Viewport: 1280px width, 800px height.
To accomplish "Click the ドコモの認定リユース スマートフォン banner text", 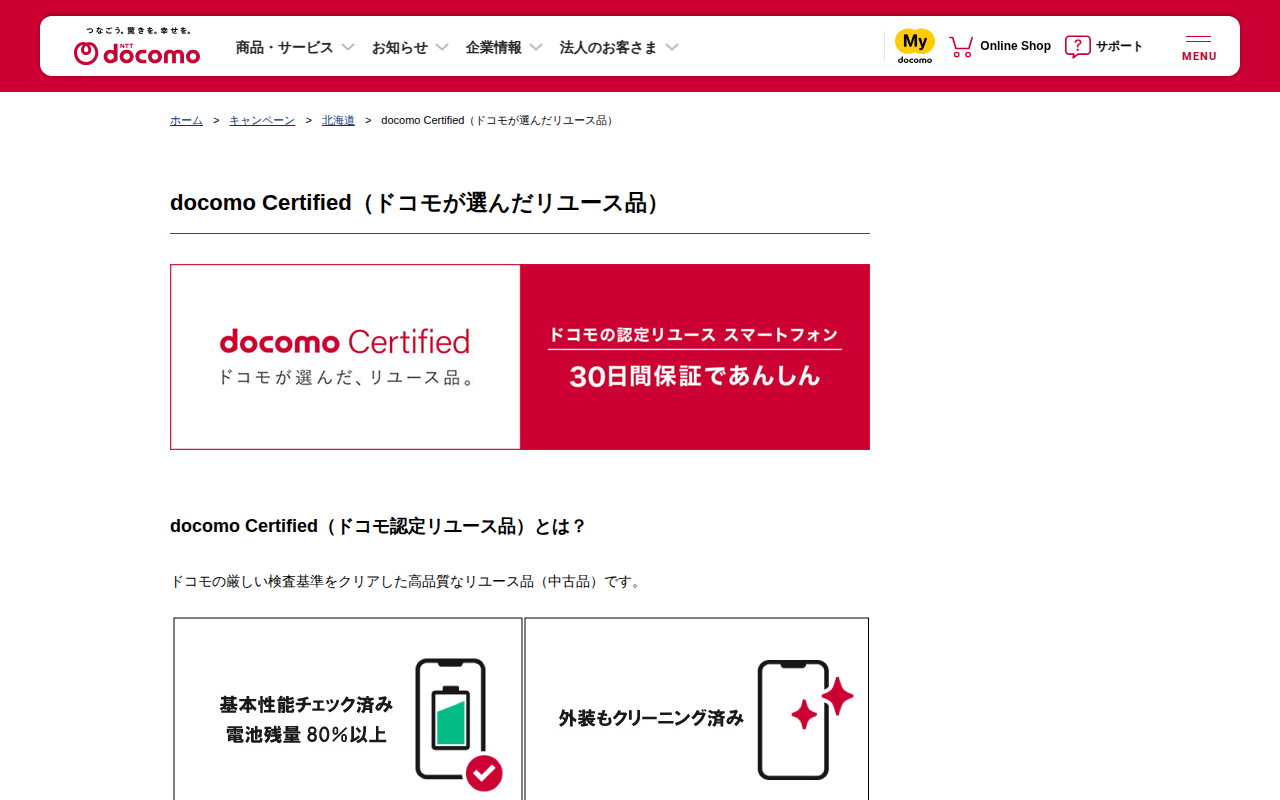I will tap(695, 335).
